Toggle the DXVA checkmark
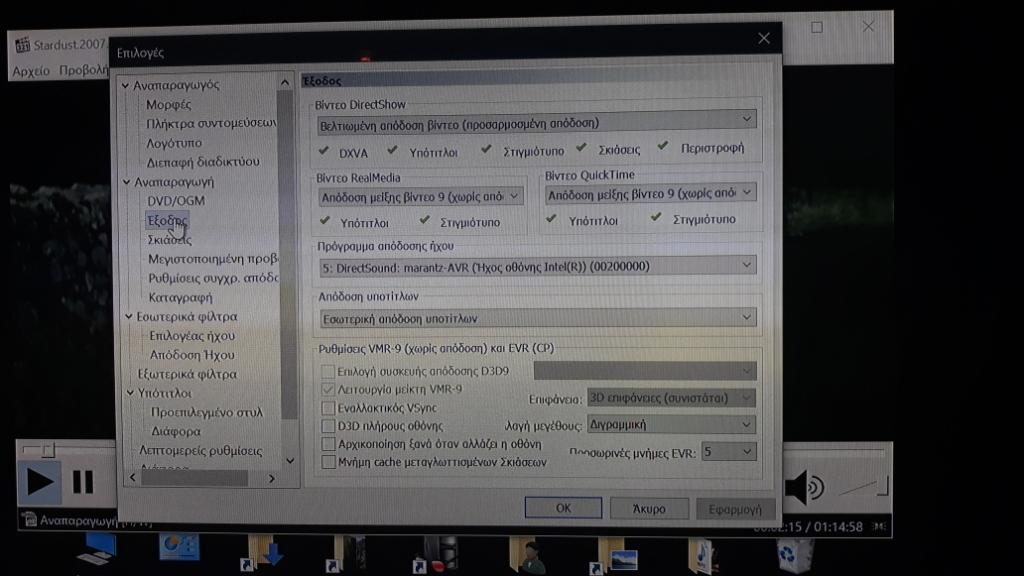Screen dimensions: 1024x576 (x=324, y=152)
